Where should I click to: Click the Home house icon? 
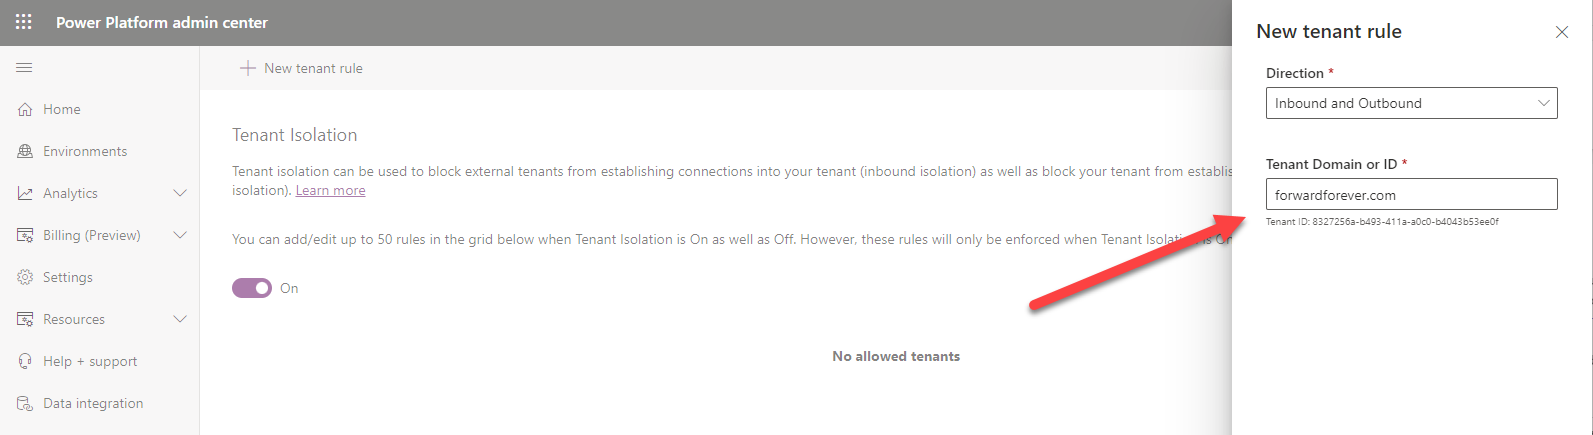25,110
